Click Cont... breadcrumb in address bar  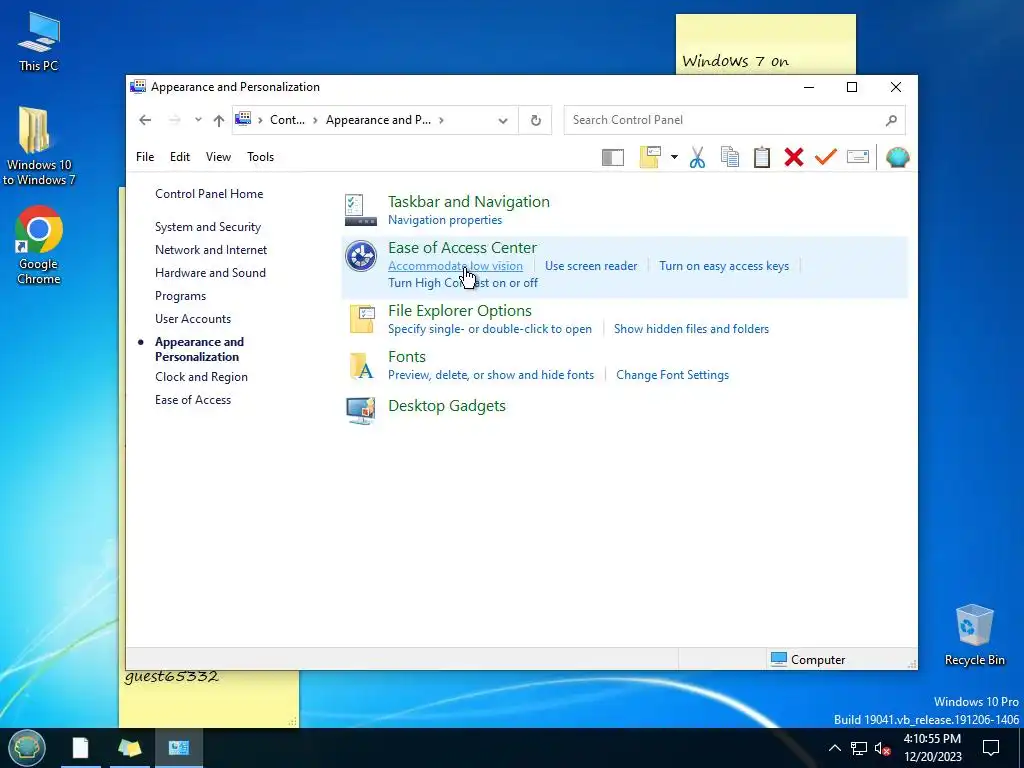click(287, 120)
